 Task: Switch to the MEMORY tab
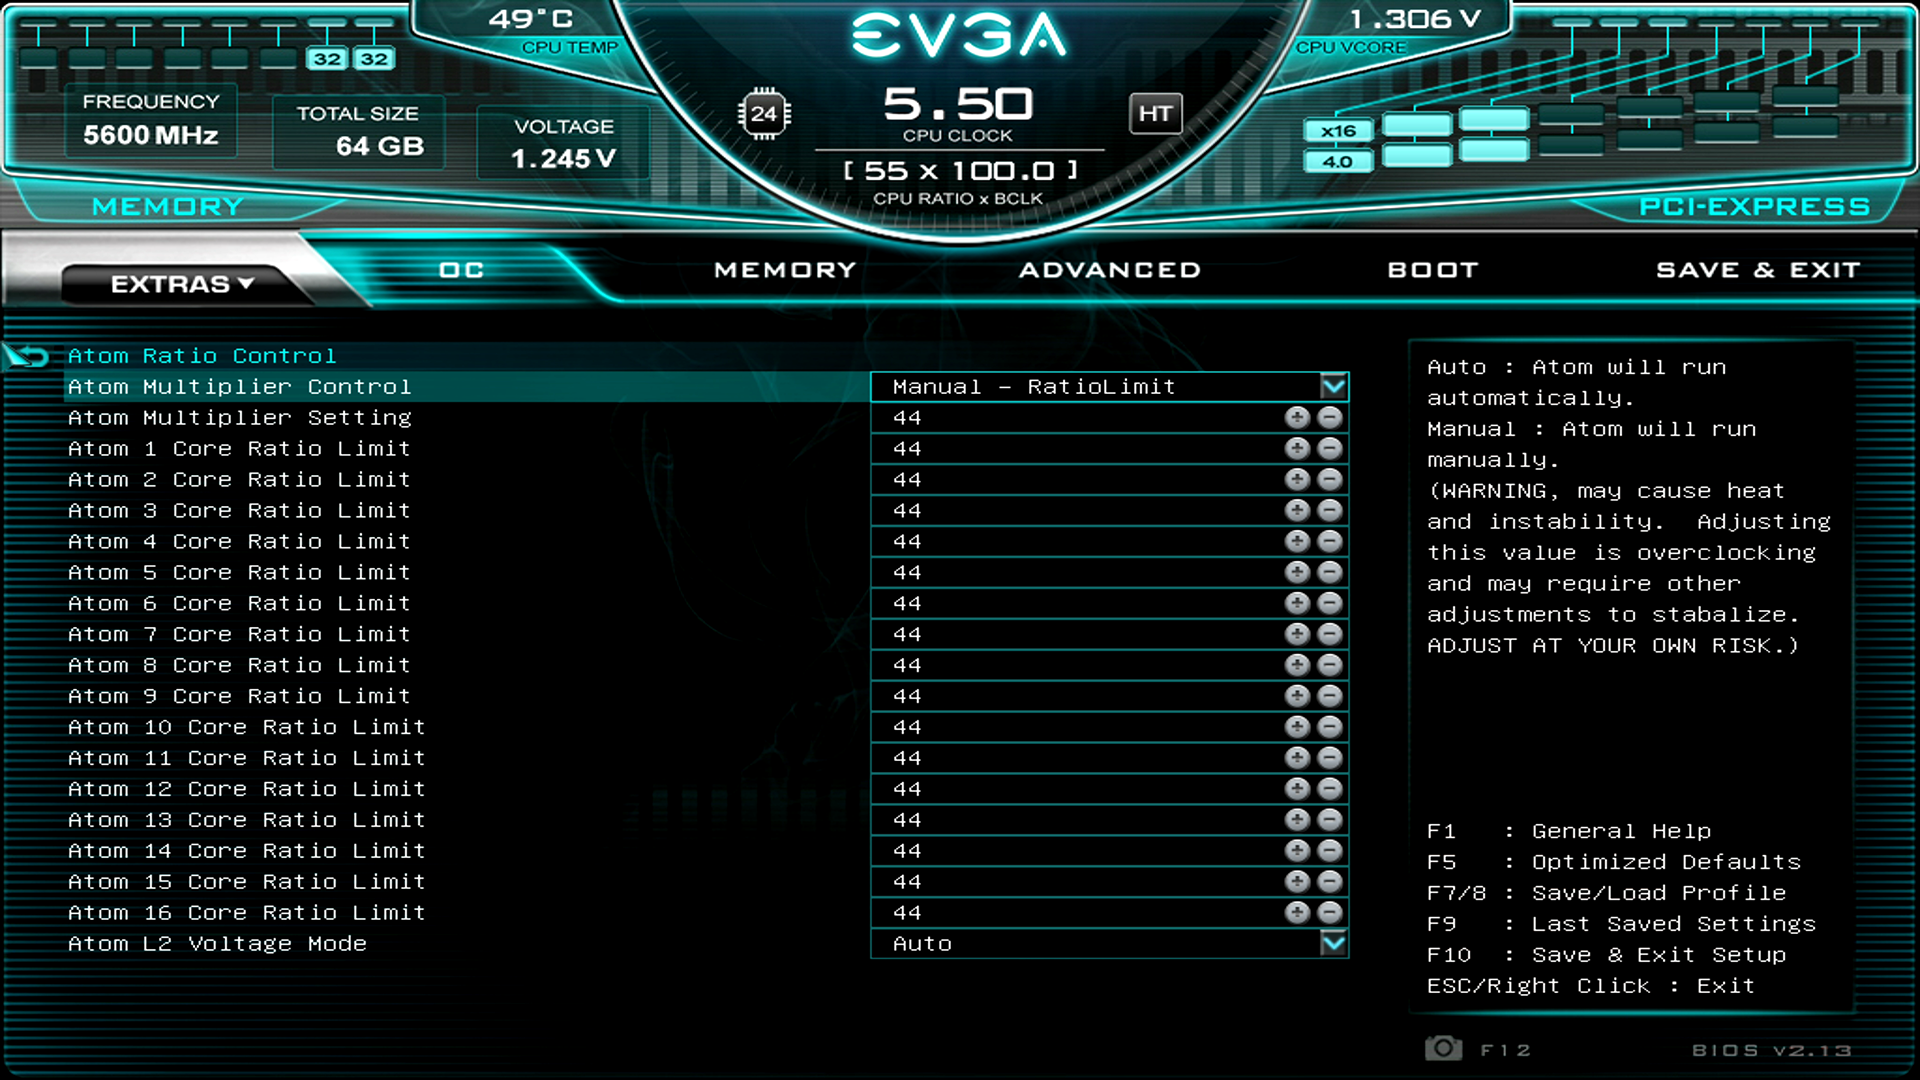point(785,270)
